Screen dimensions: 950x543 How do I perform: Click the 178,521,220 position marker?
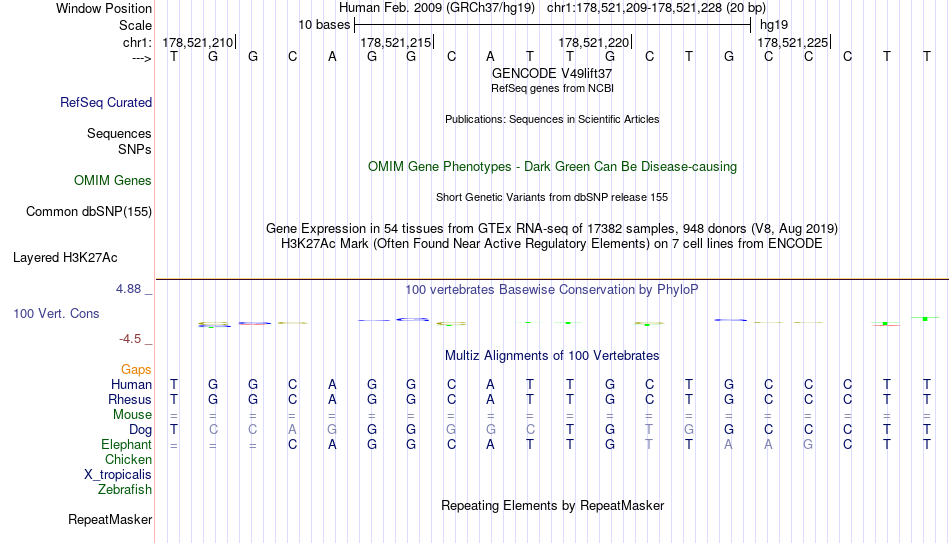coord(594,42)
